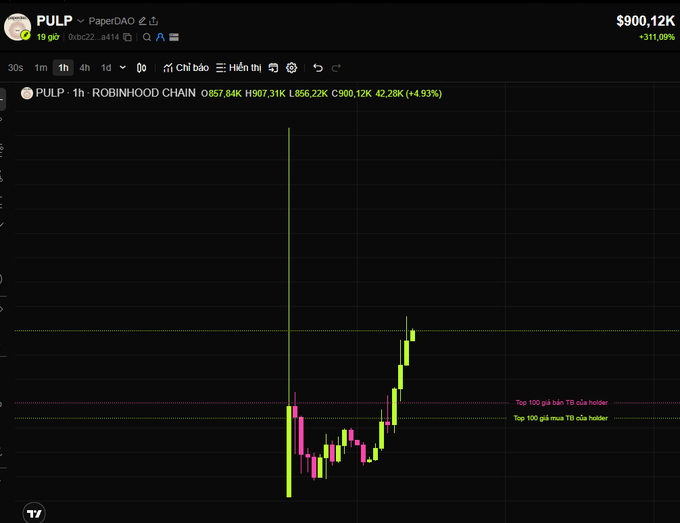The height and width of the screenshot is (523, 680).
Task: Switch chart to 30s timeframe
Action: click(x=16, y=68)
